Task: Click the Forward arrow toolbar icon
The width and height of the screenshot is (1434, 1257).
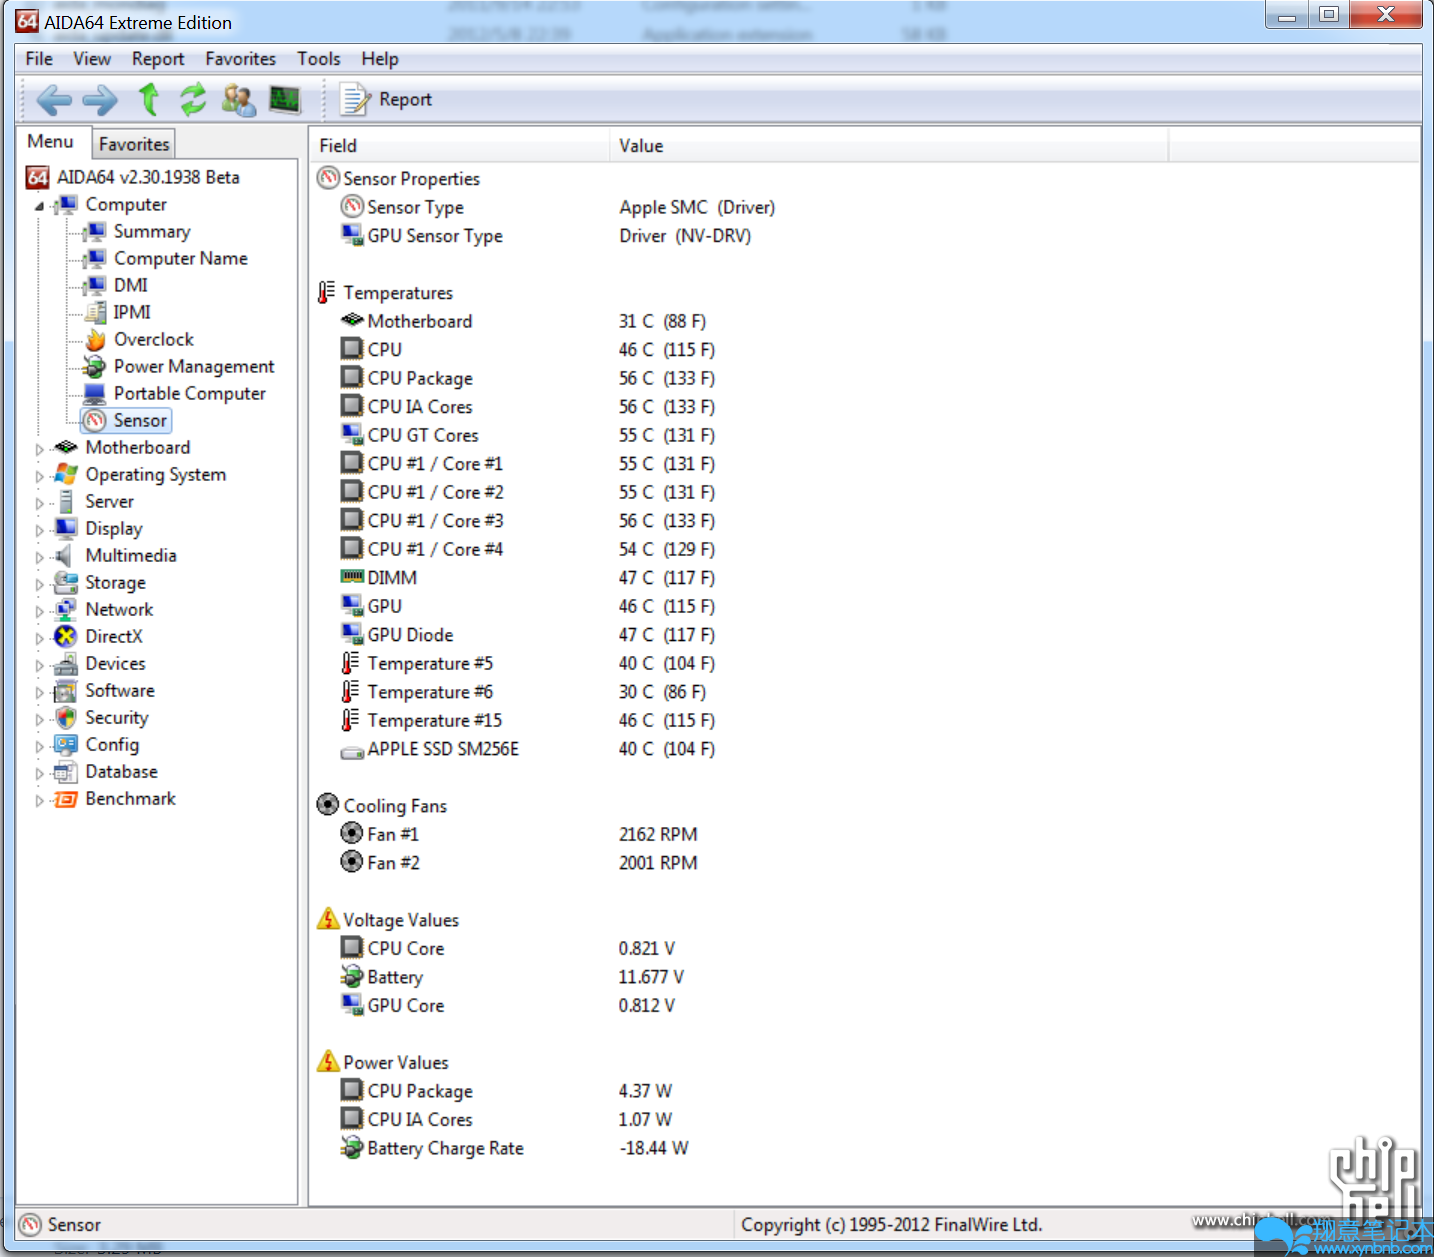Action: click(100, 99)
